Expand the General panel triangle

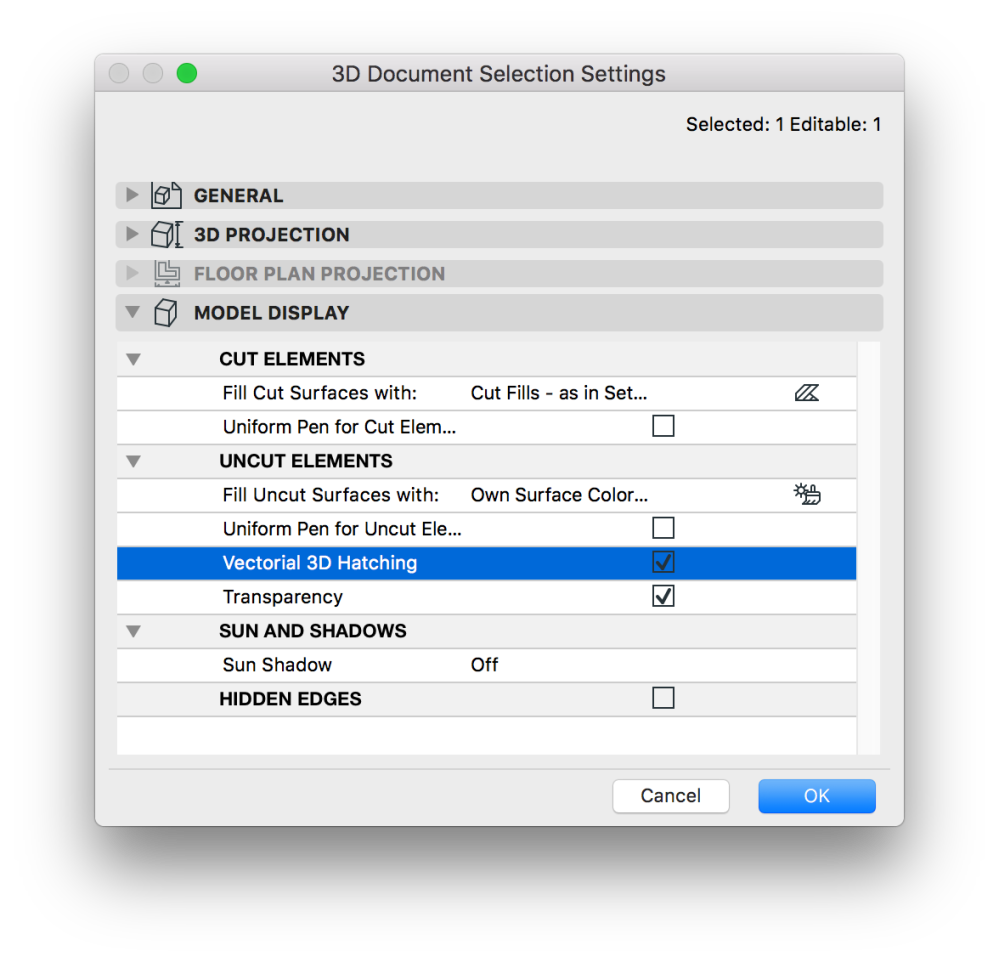tap(132, 195)
